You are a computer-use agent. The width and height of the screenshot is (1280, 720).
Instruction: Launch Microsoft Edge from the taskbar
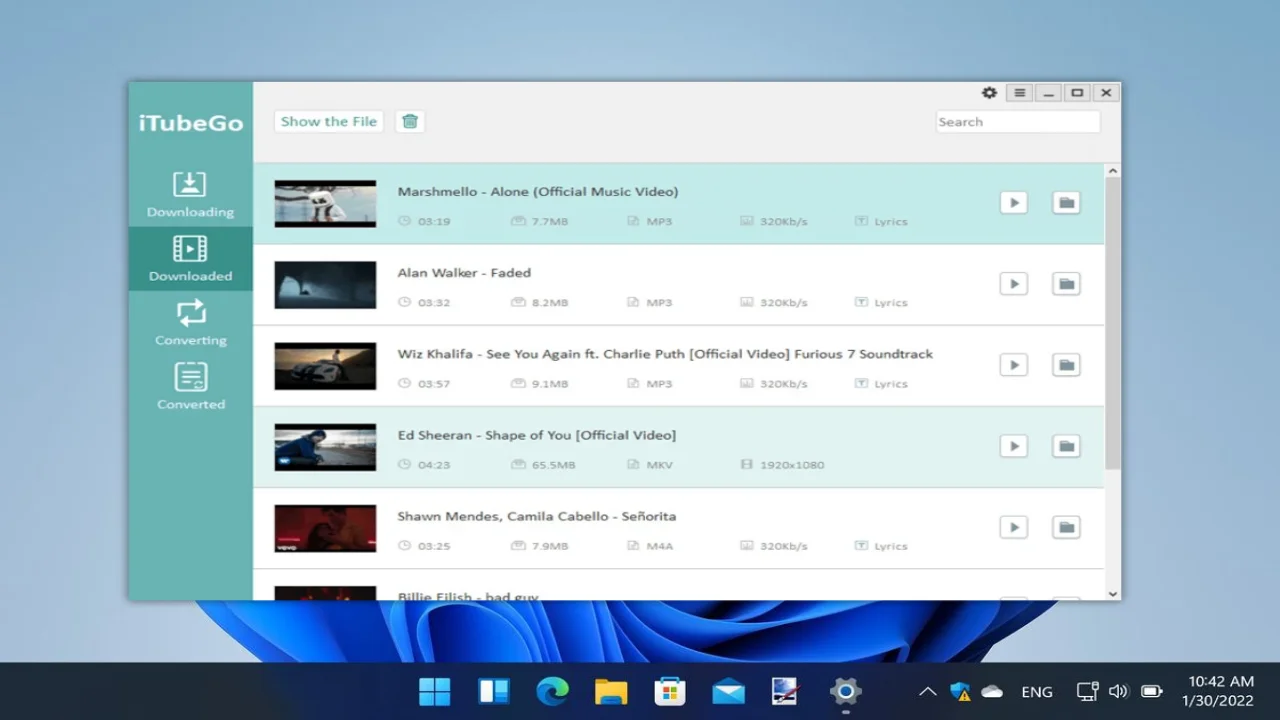[552, 691]
